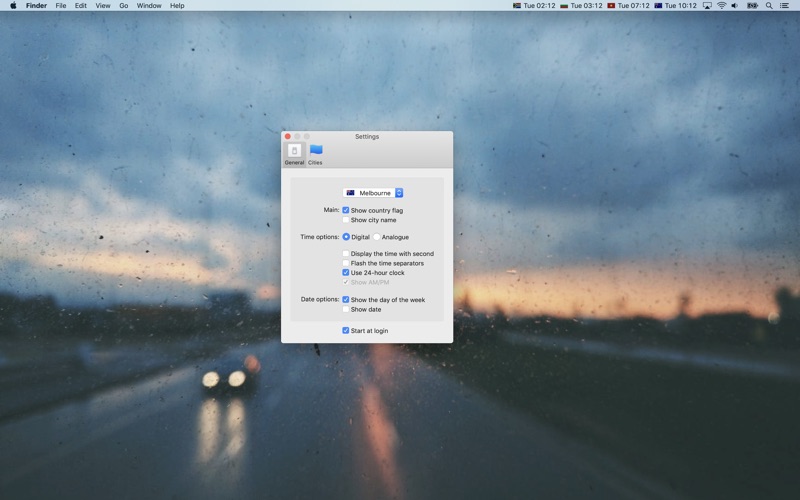The width and height of the screenshot is (800, 500).
Task: Open the General settings tab
Action: (x=294, y=154)
